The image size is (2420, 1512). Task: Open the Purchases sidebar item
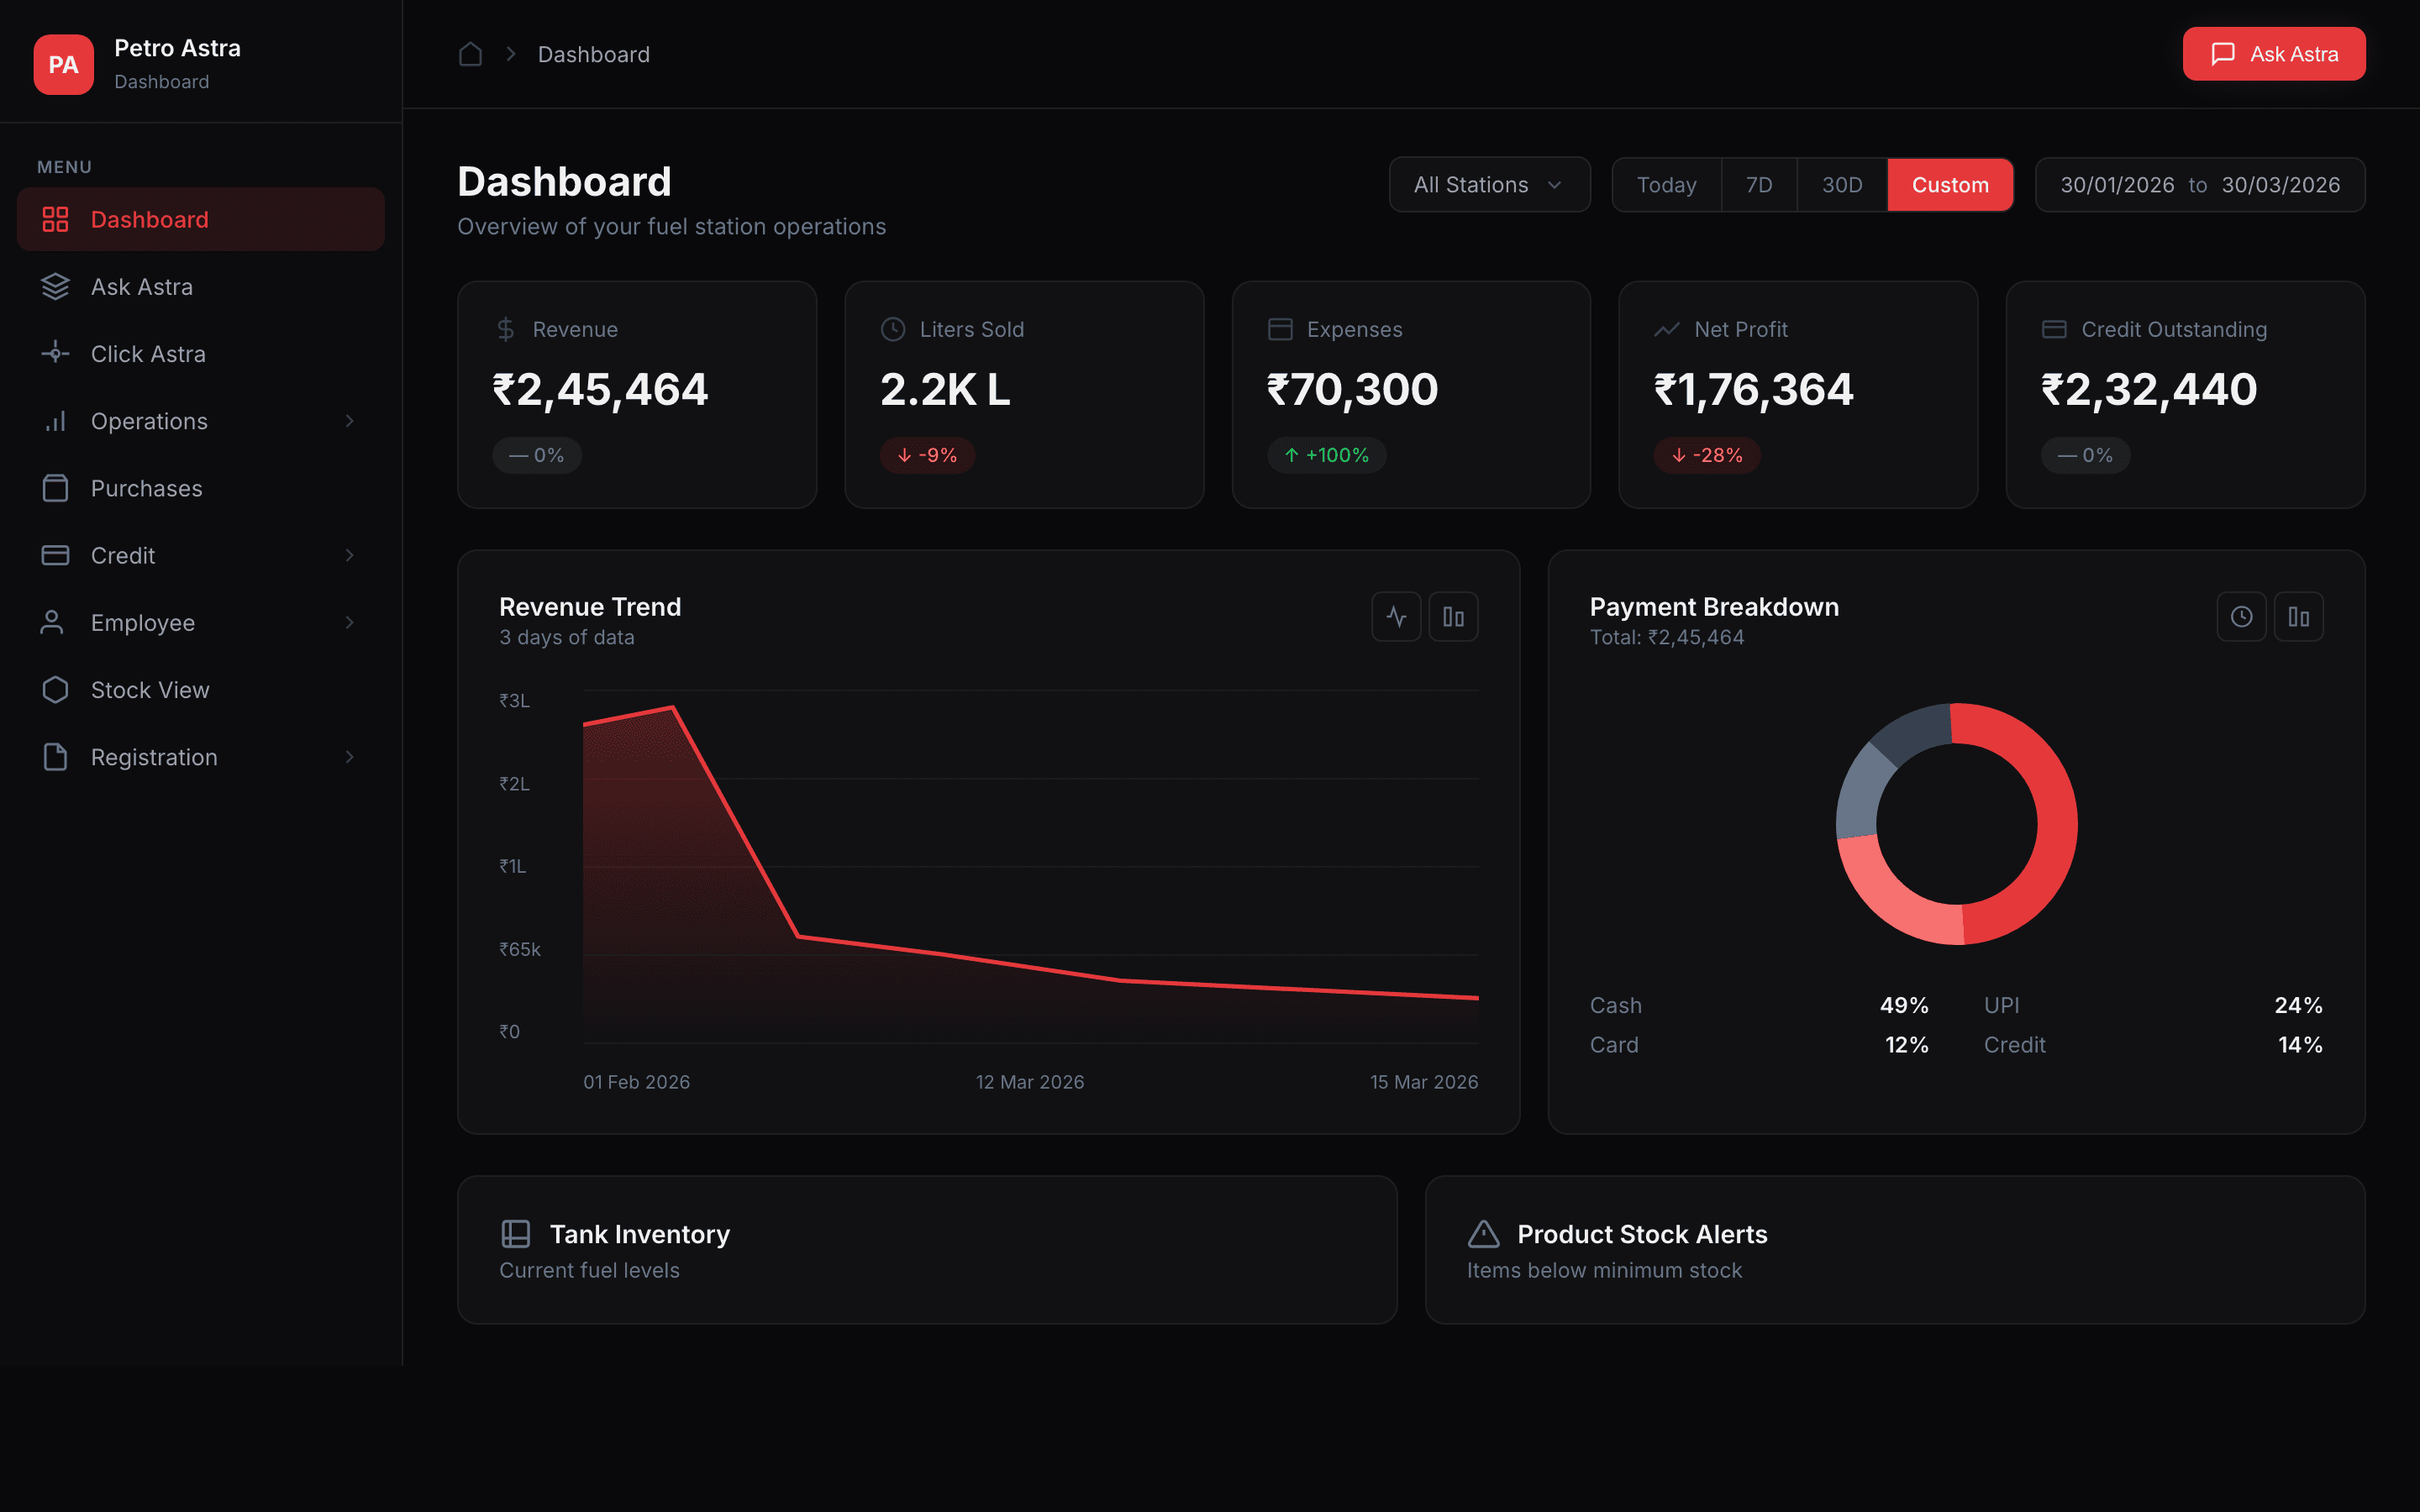click(201, 488)
